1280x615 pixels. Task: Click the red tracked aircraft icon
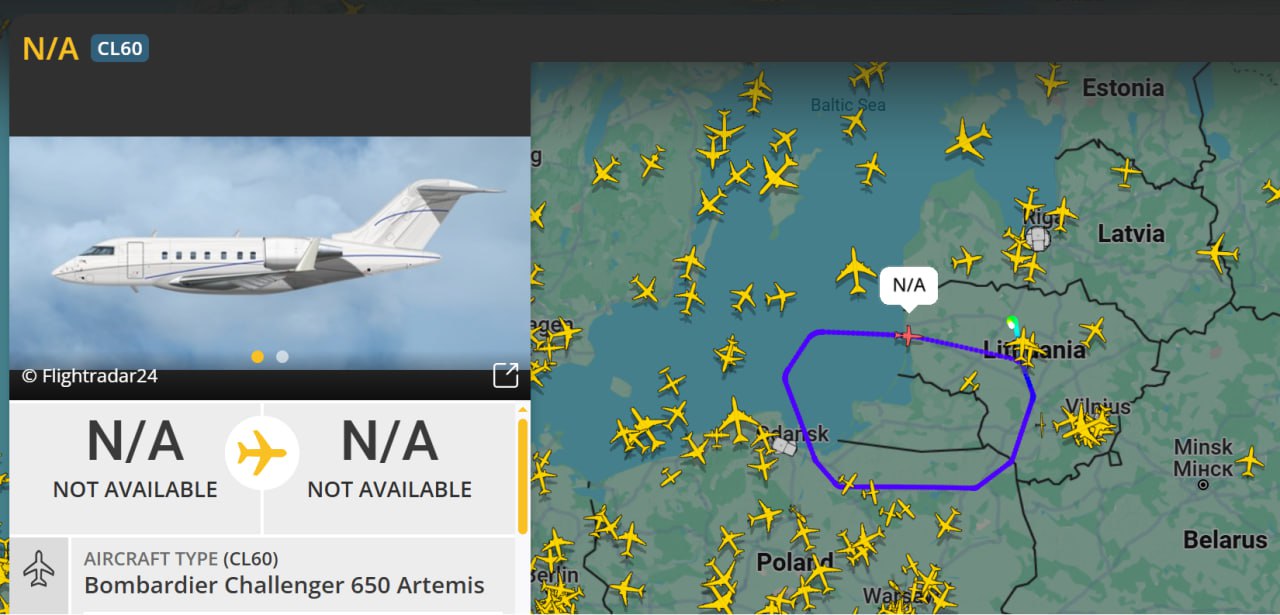point(908,335)
